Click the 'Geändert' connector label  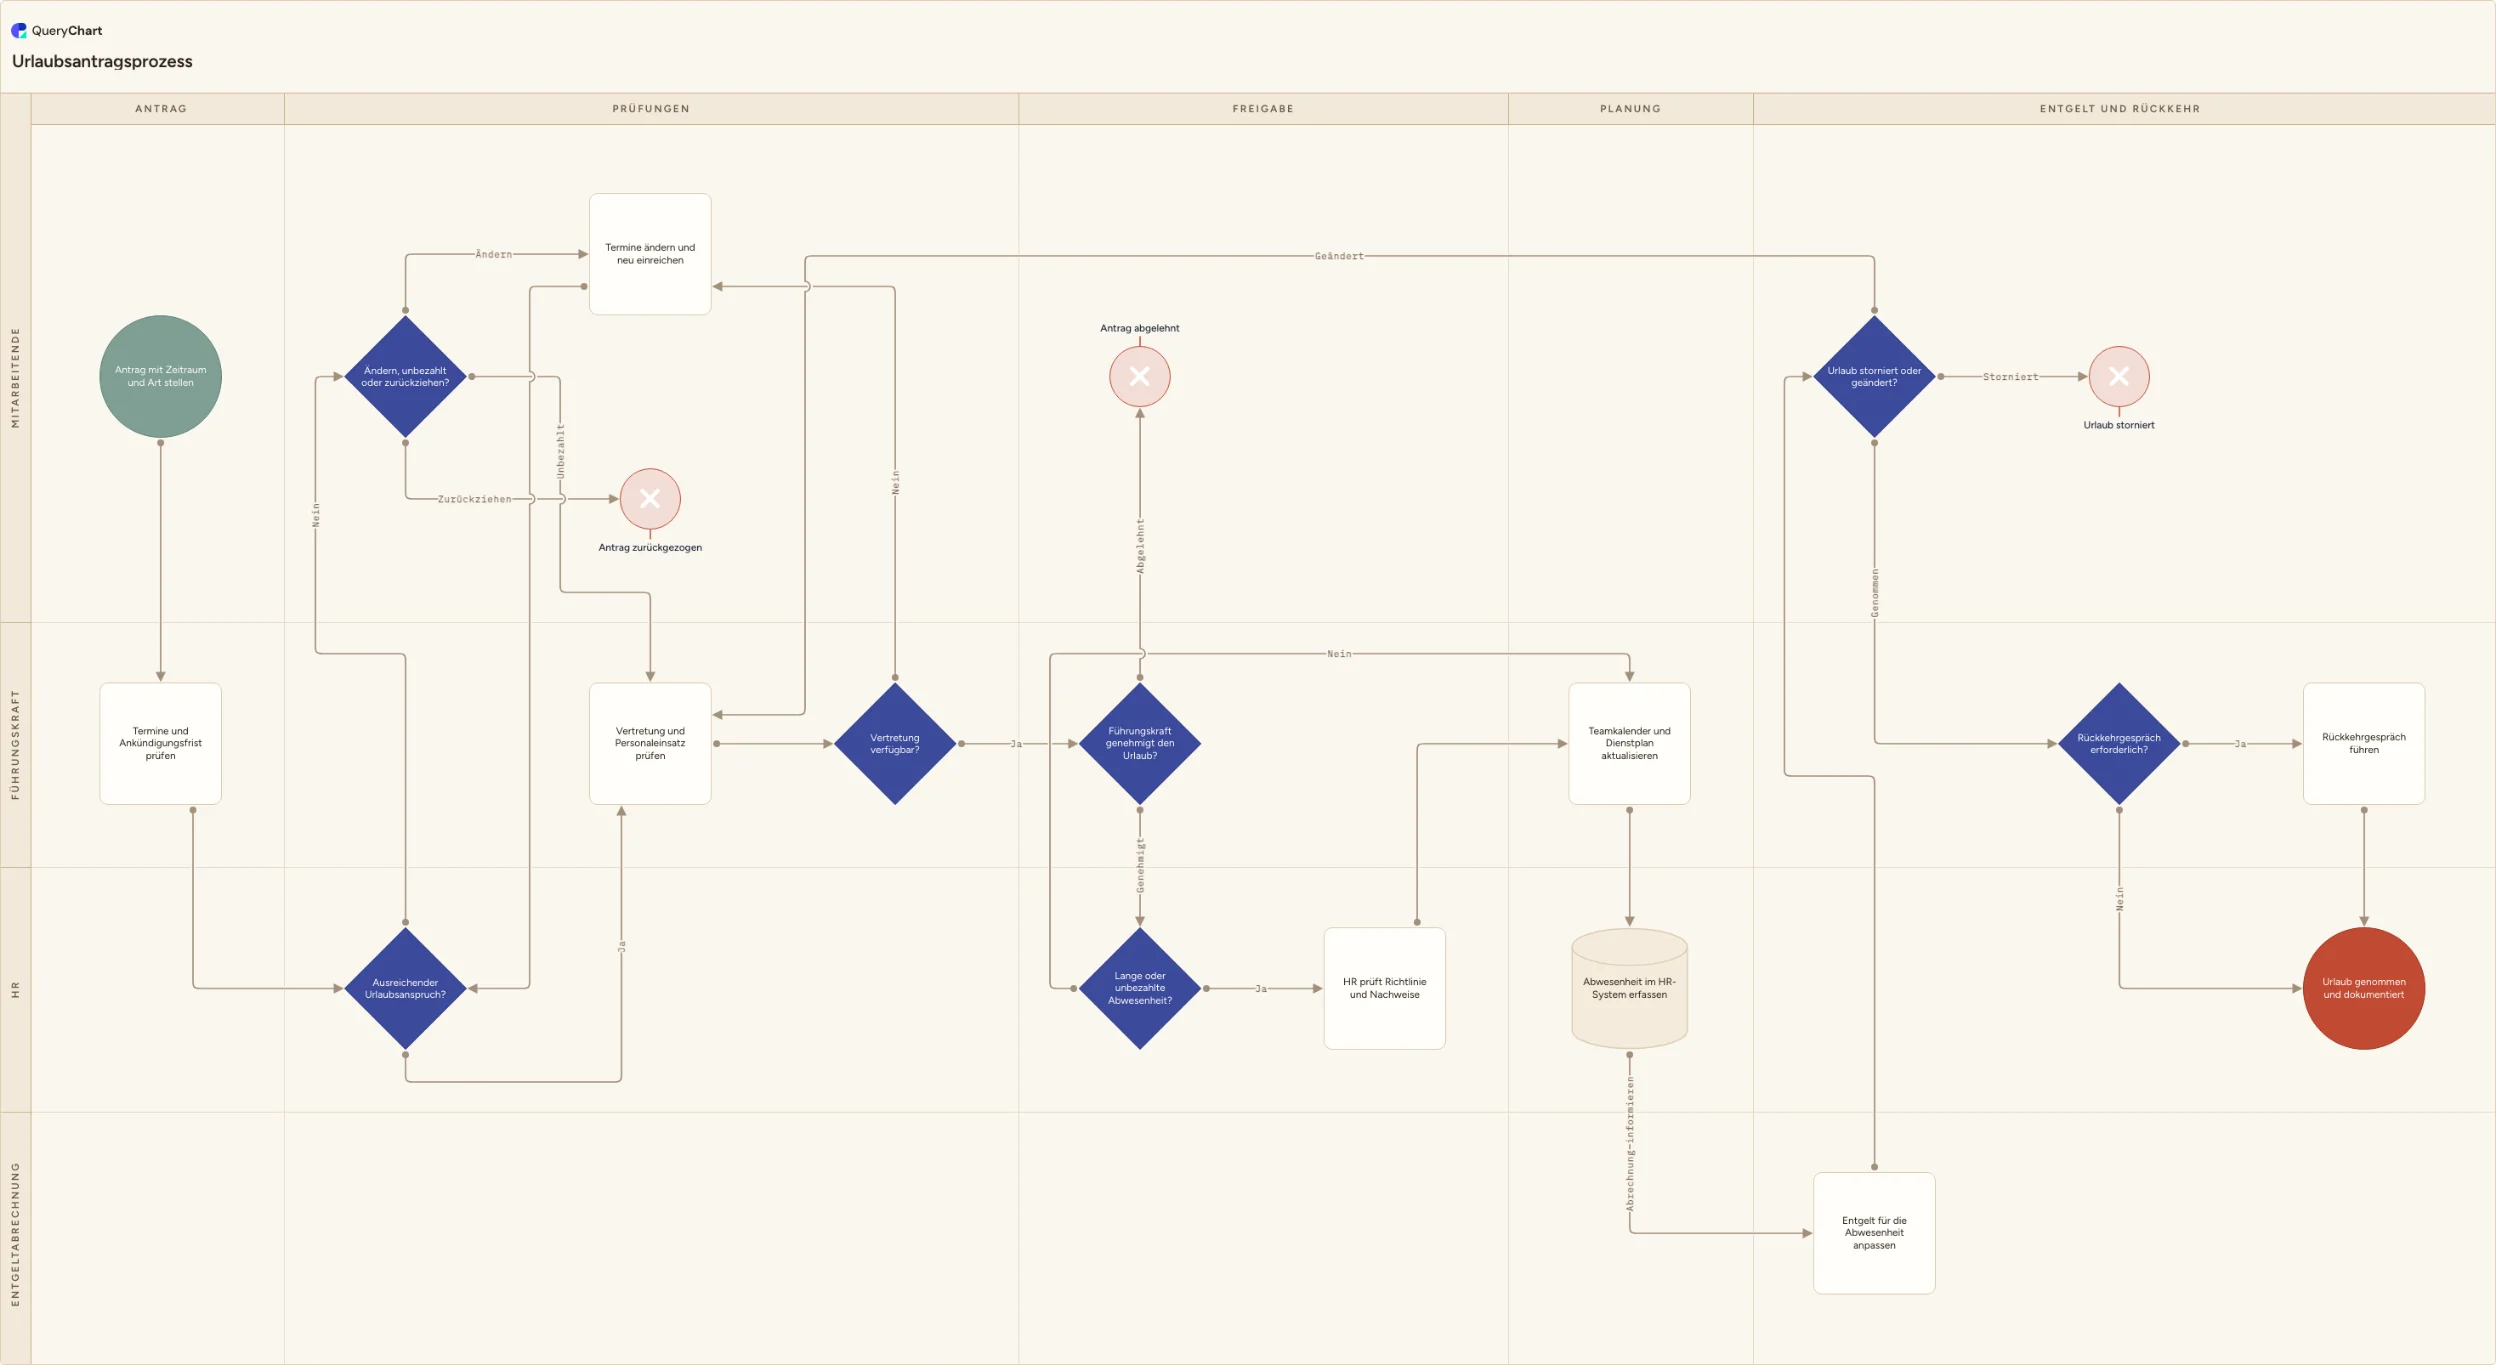pos(1338,257)
